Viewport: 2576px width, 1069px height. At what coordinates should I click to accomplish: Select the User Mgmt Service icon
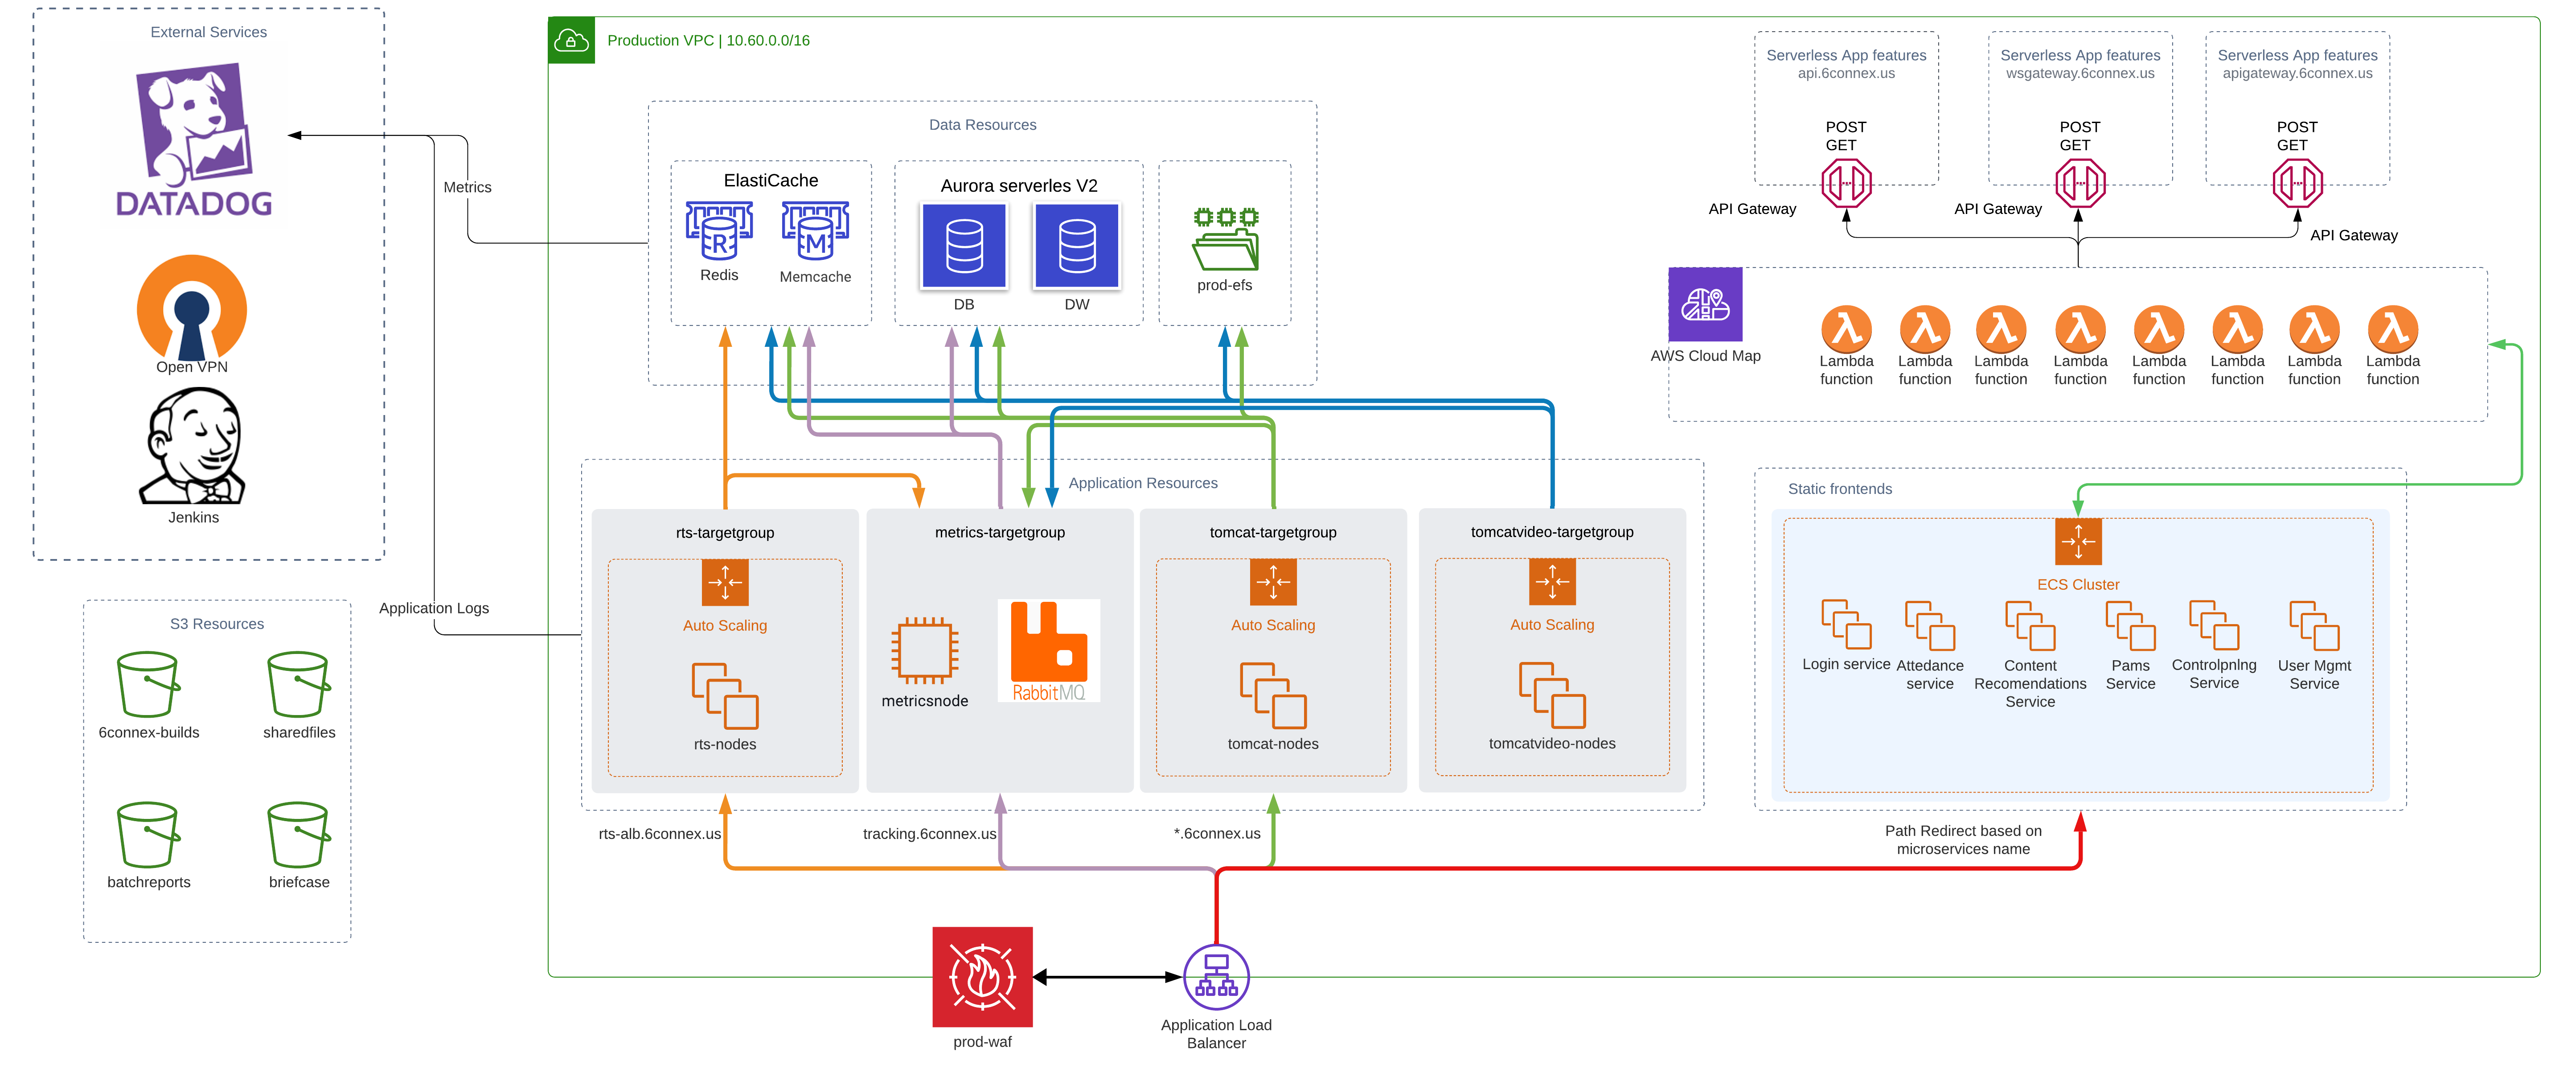[x=2314, y=626]
